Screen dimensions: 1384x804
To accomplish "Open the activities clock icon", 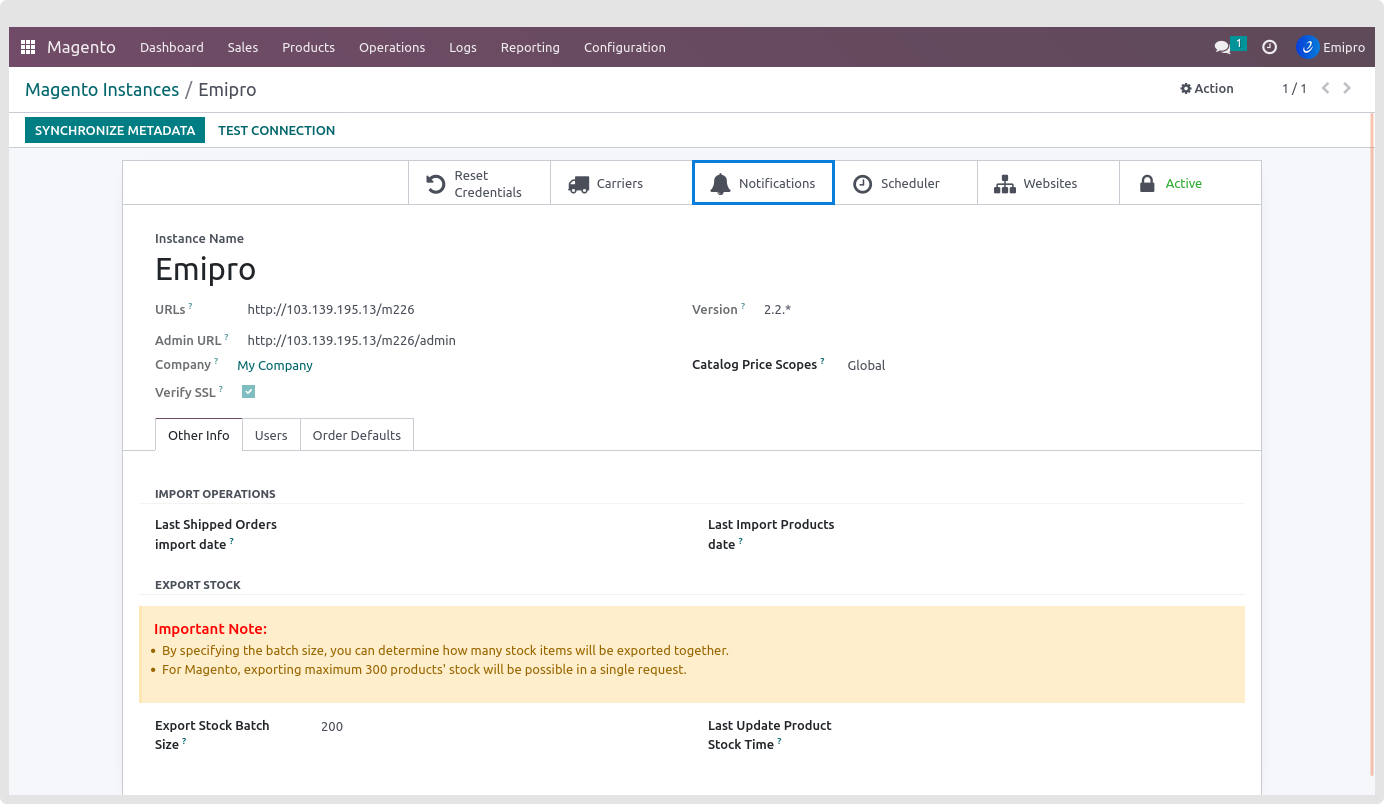I will (x=1269, y=47).
